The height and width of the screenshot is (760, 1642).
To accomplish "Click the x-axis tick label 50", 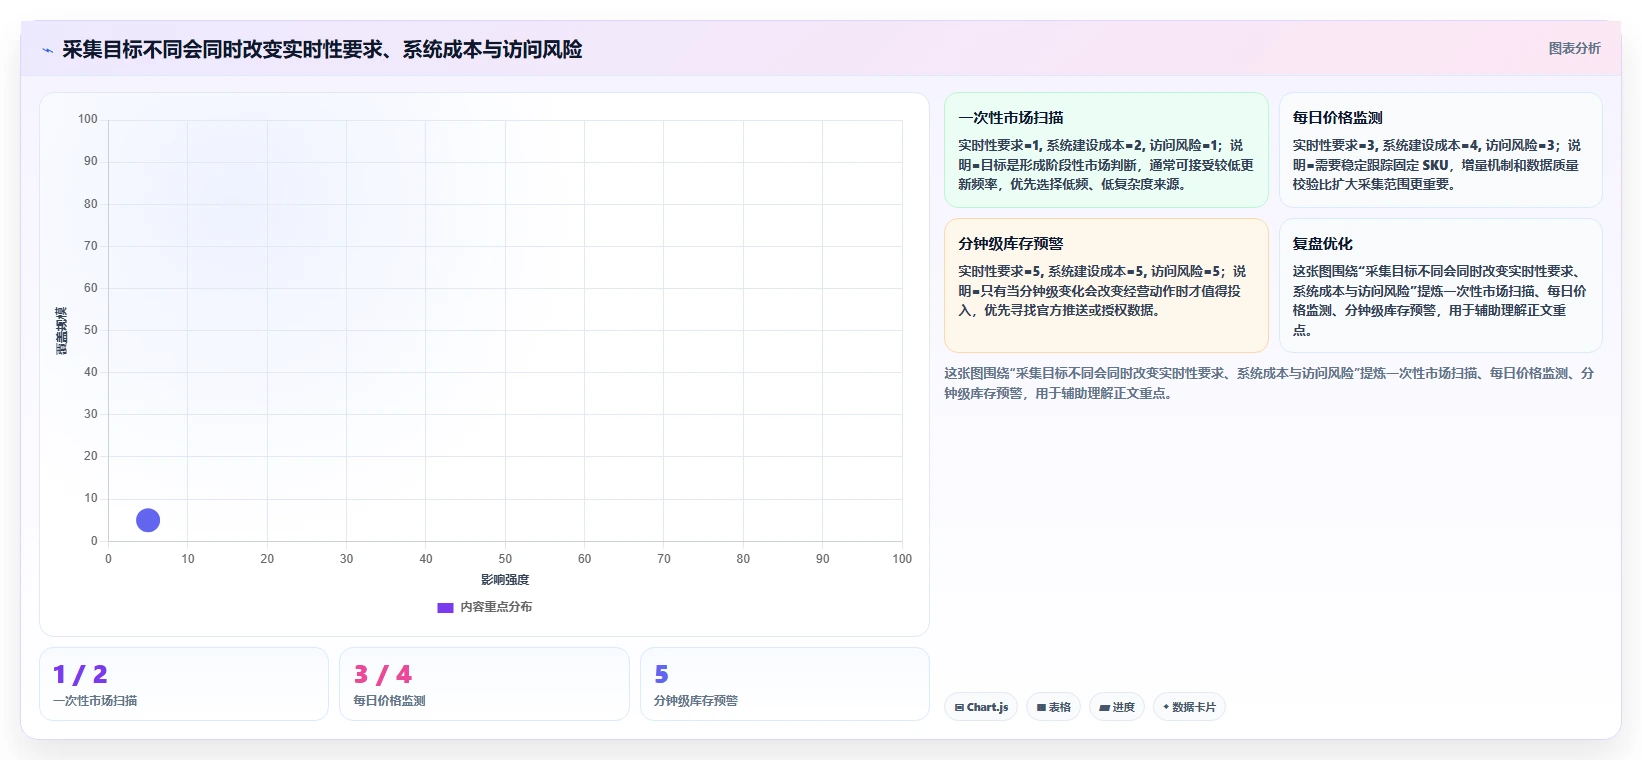I will [x=505, y=559].
